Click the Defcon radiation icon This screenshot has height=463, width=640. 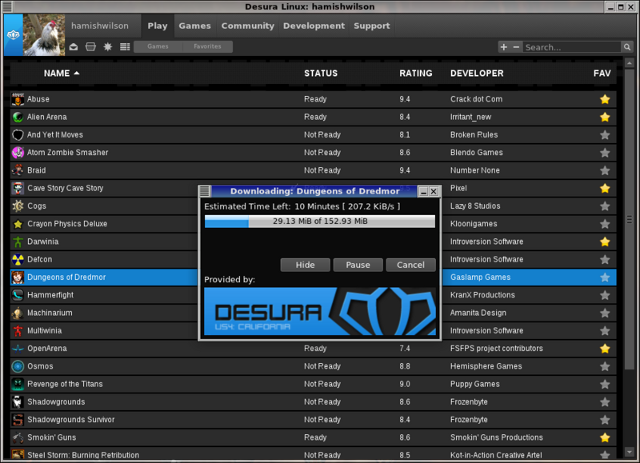point(18,259)
